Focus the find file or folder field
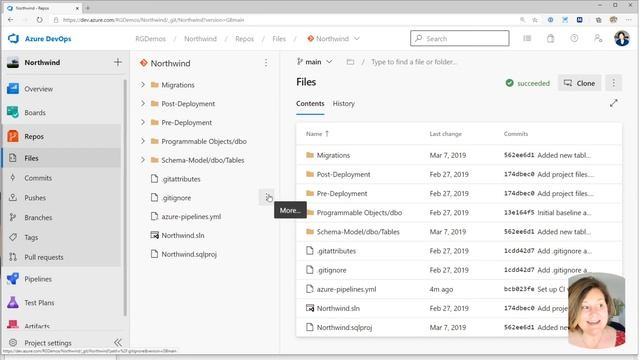The height and width of the screenshot is (360, 640). (414, 62)
